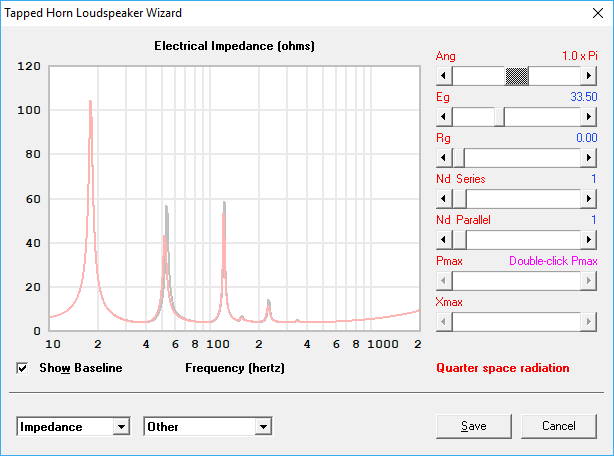The height and width of the screenshot is (456, 614).
Task: Click the Cancel button
Action: click(x=559, y=426)
